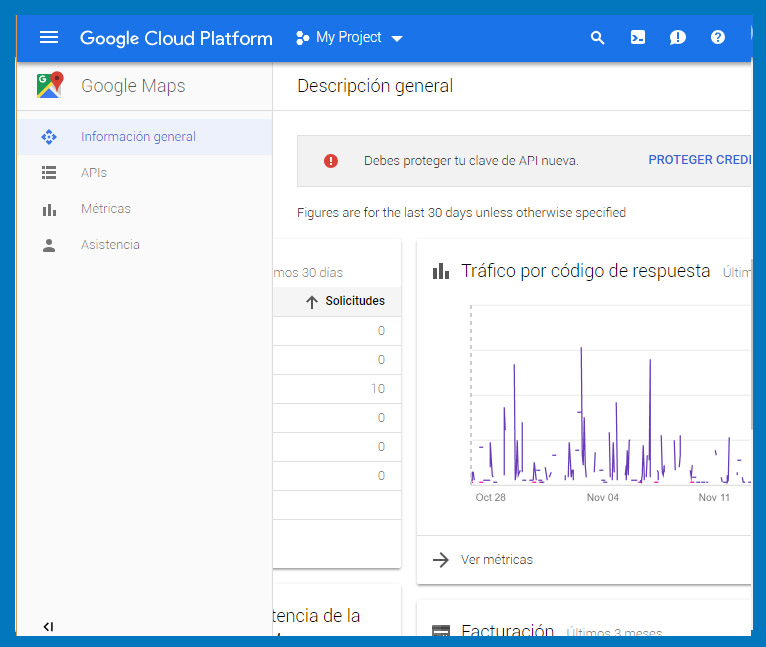Click the red API key warning icon

click(x=331, y=161)
